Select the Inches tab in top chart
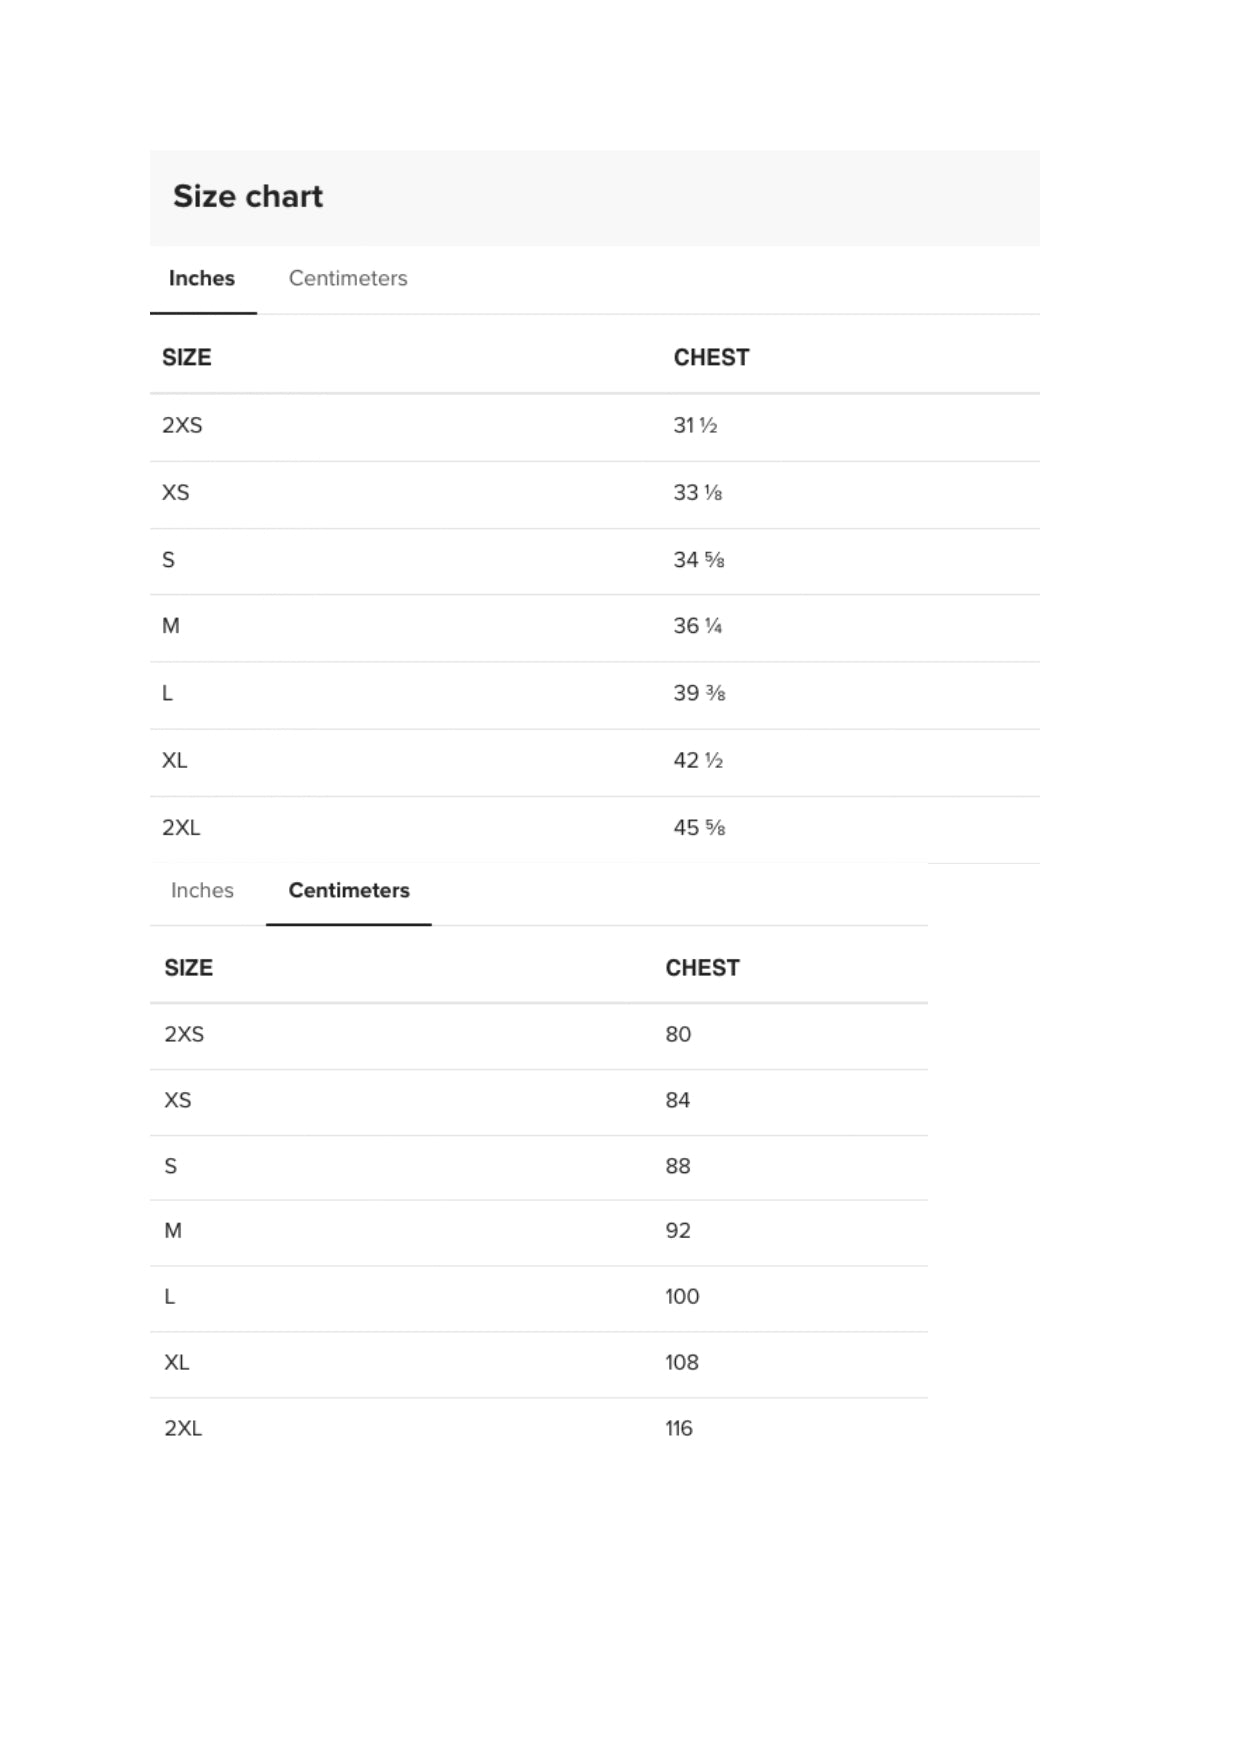Screen dimensions: 1240x1755 point(202,279)
